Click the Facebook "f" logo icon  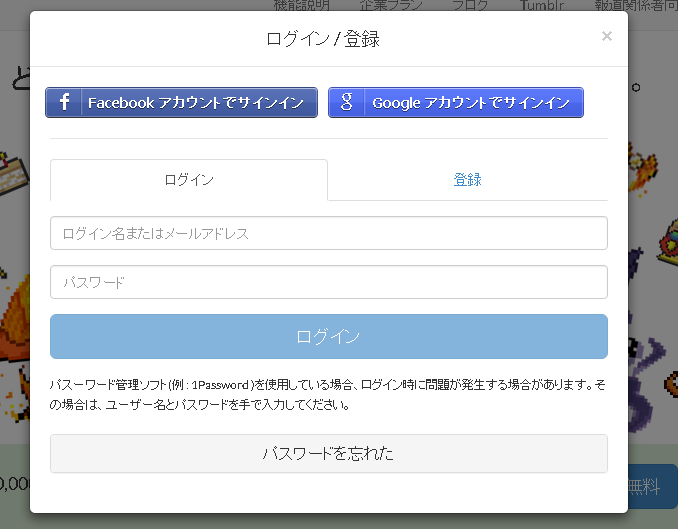64,102
